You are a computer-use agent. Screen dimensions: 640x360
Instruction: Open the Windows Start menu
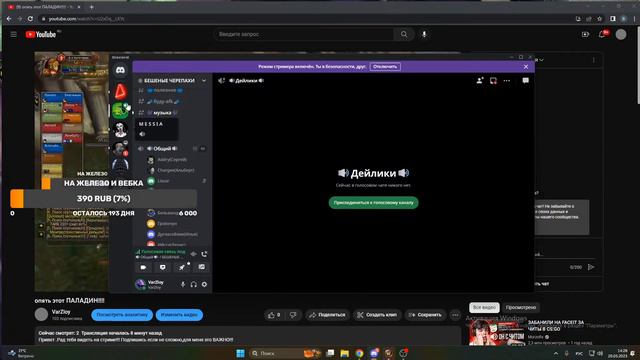click(x=240, y=353)
